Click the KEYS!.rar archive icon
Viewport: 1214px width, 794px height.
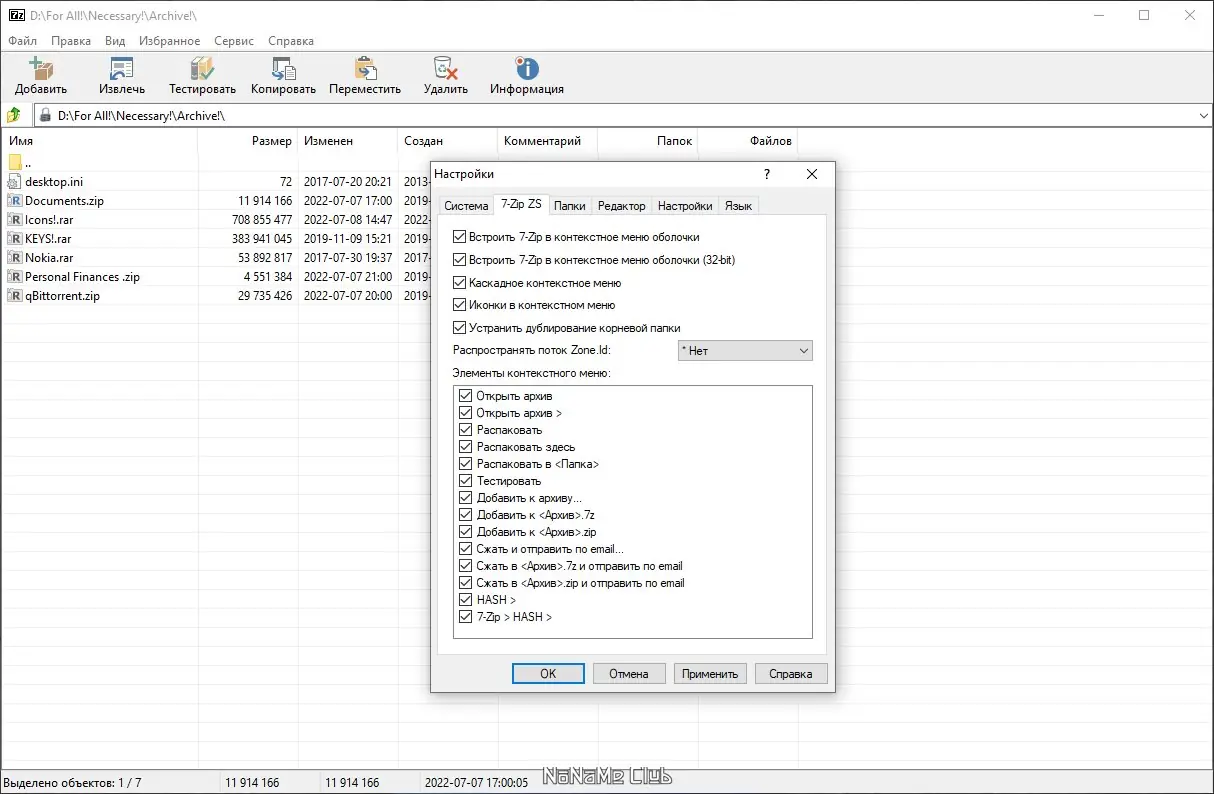(15, 239)
